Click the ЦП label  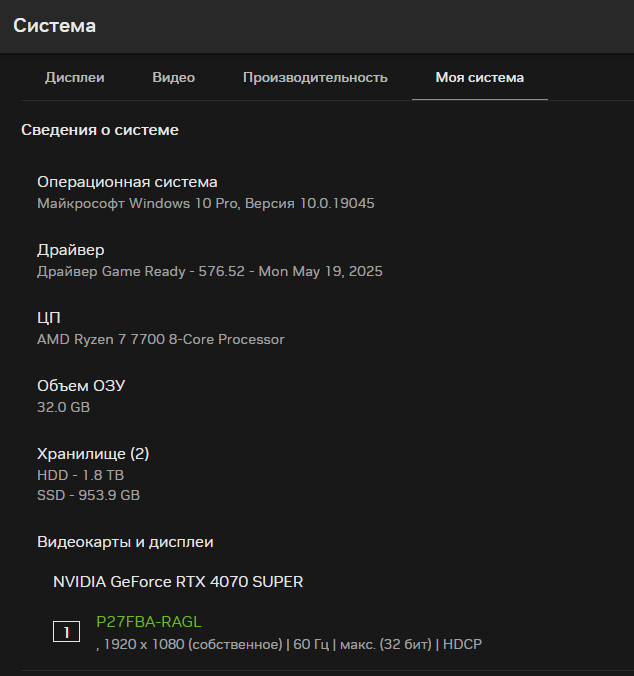[49, 318]
